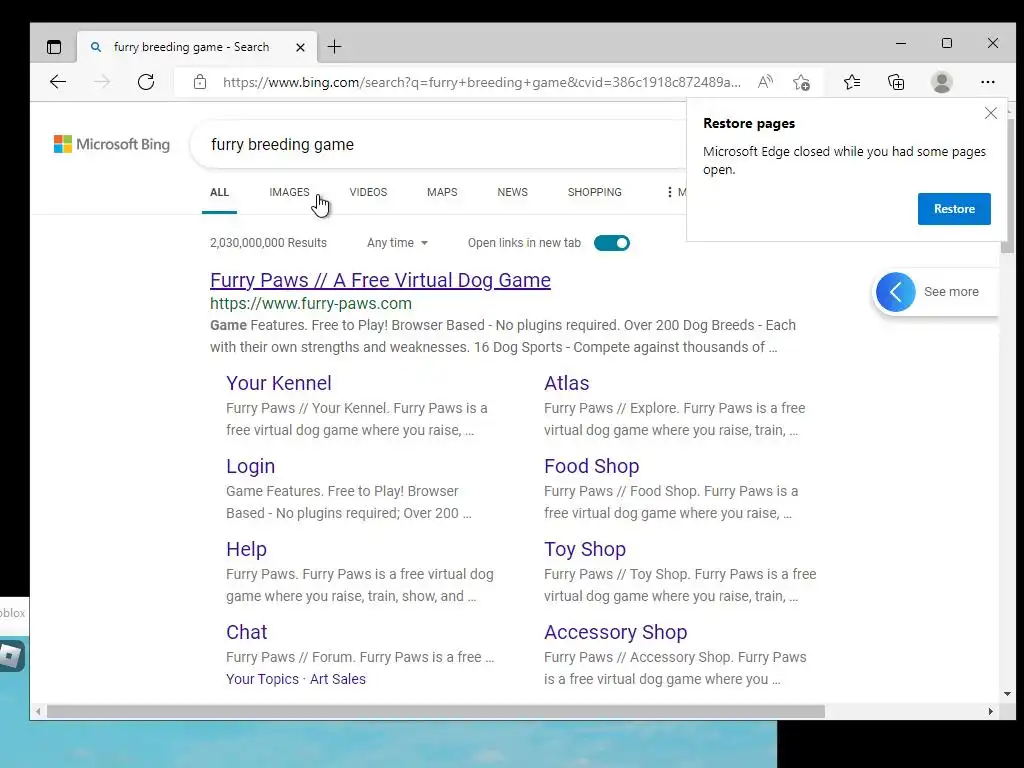Screen dimensions: 1024x768
Task: Click the vertical scrollbar down arrow
Action: pos(1007,694)
